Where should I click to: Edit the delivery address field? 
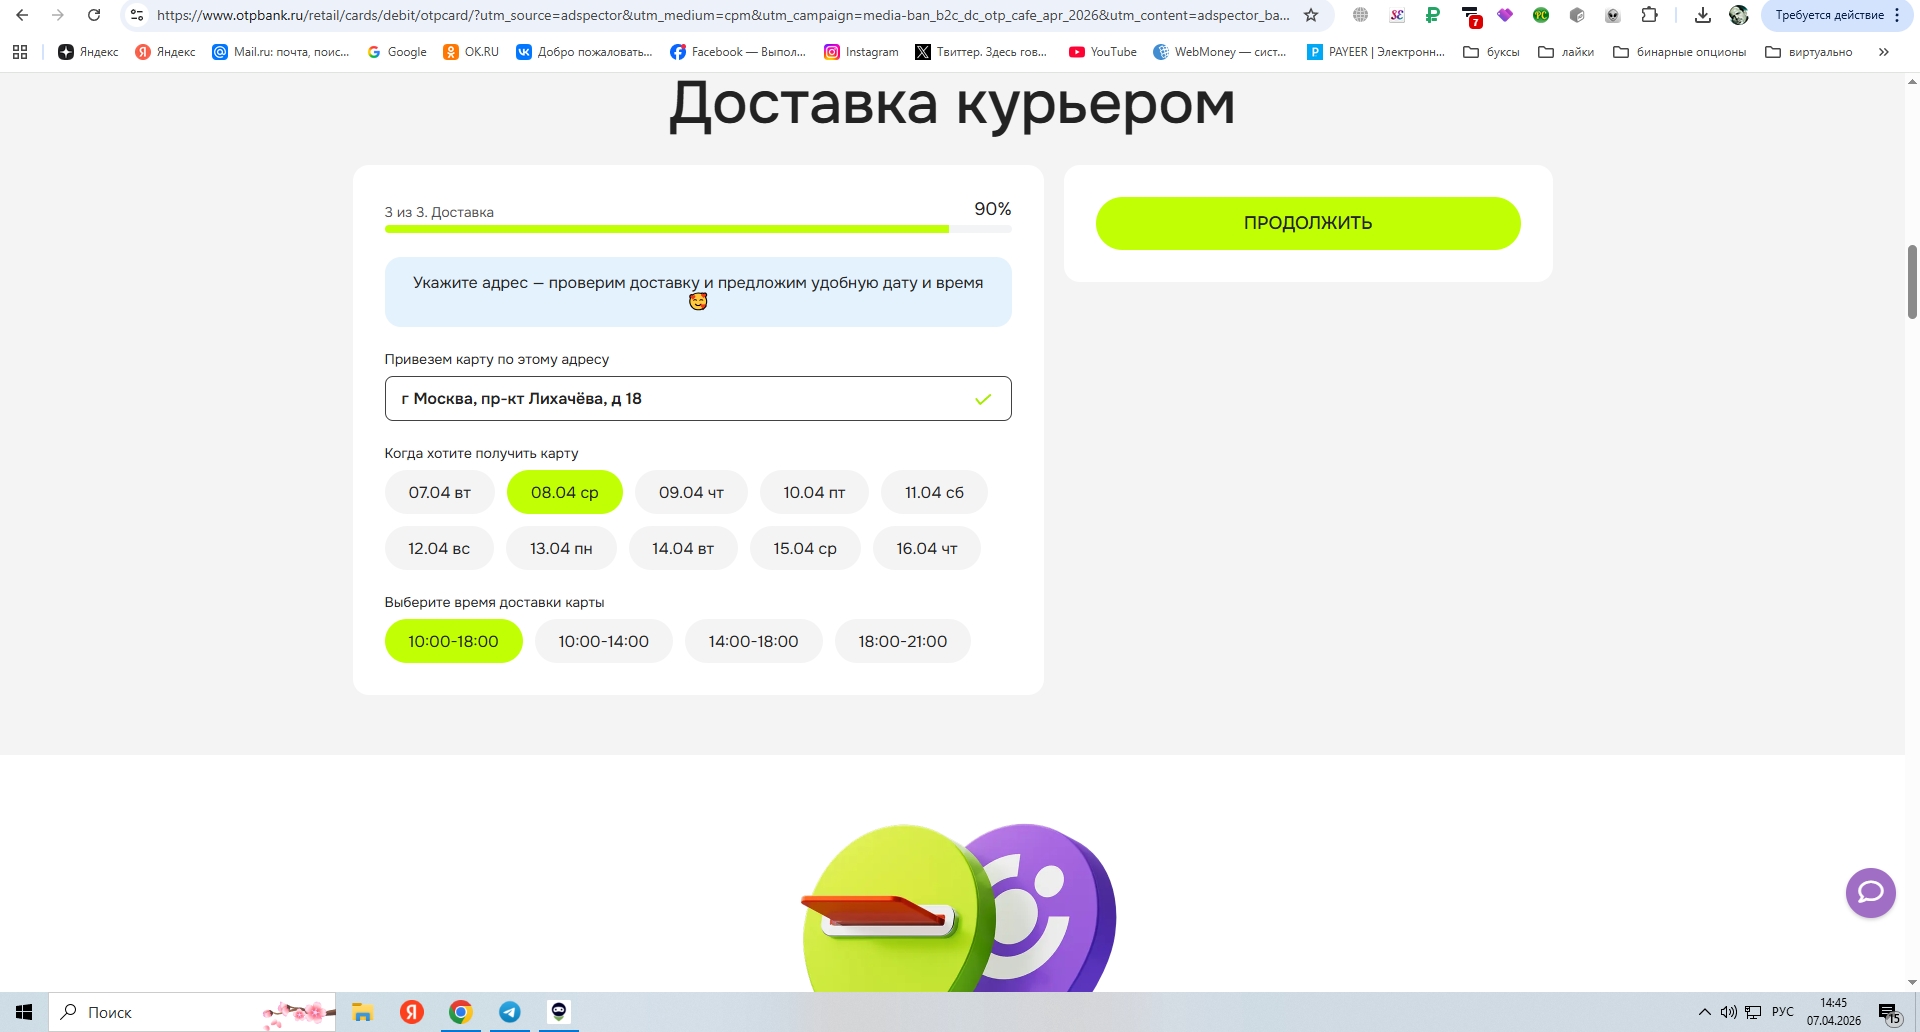698,398
